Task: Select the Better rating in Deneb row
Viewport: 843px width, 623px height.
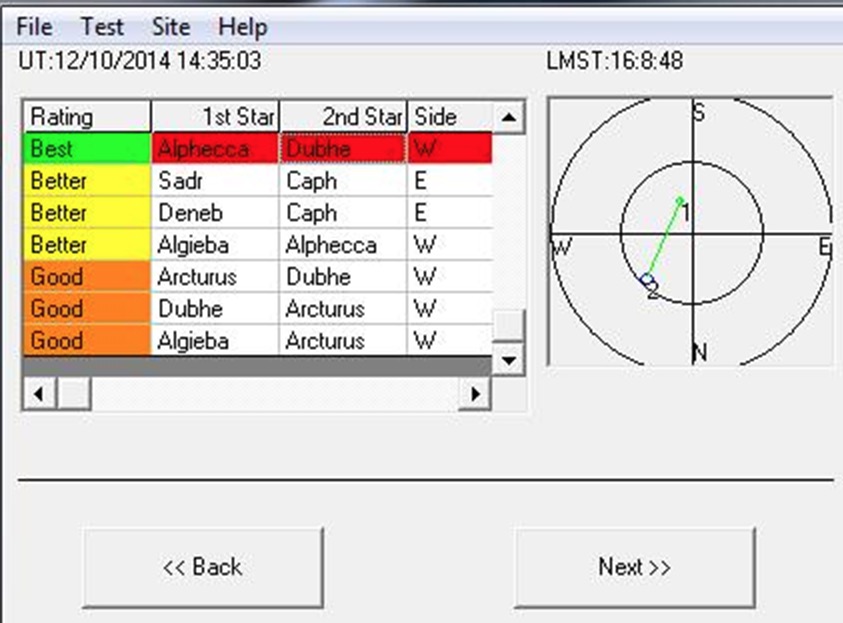Action: (87, 213)
